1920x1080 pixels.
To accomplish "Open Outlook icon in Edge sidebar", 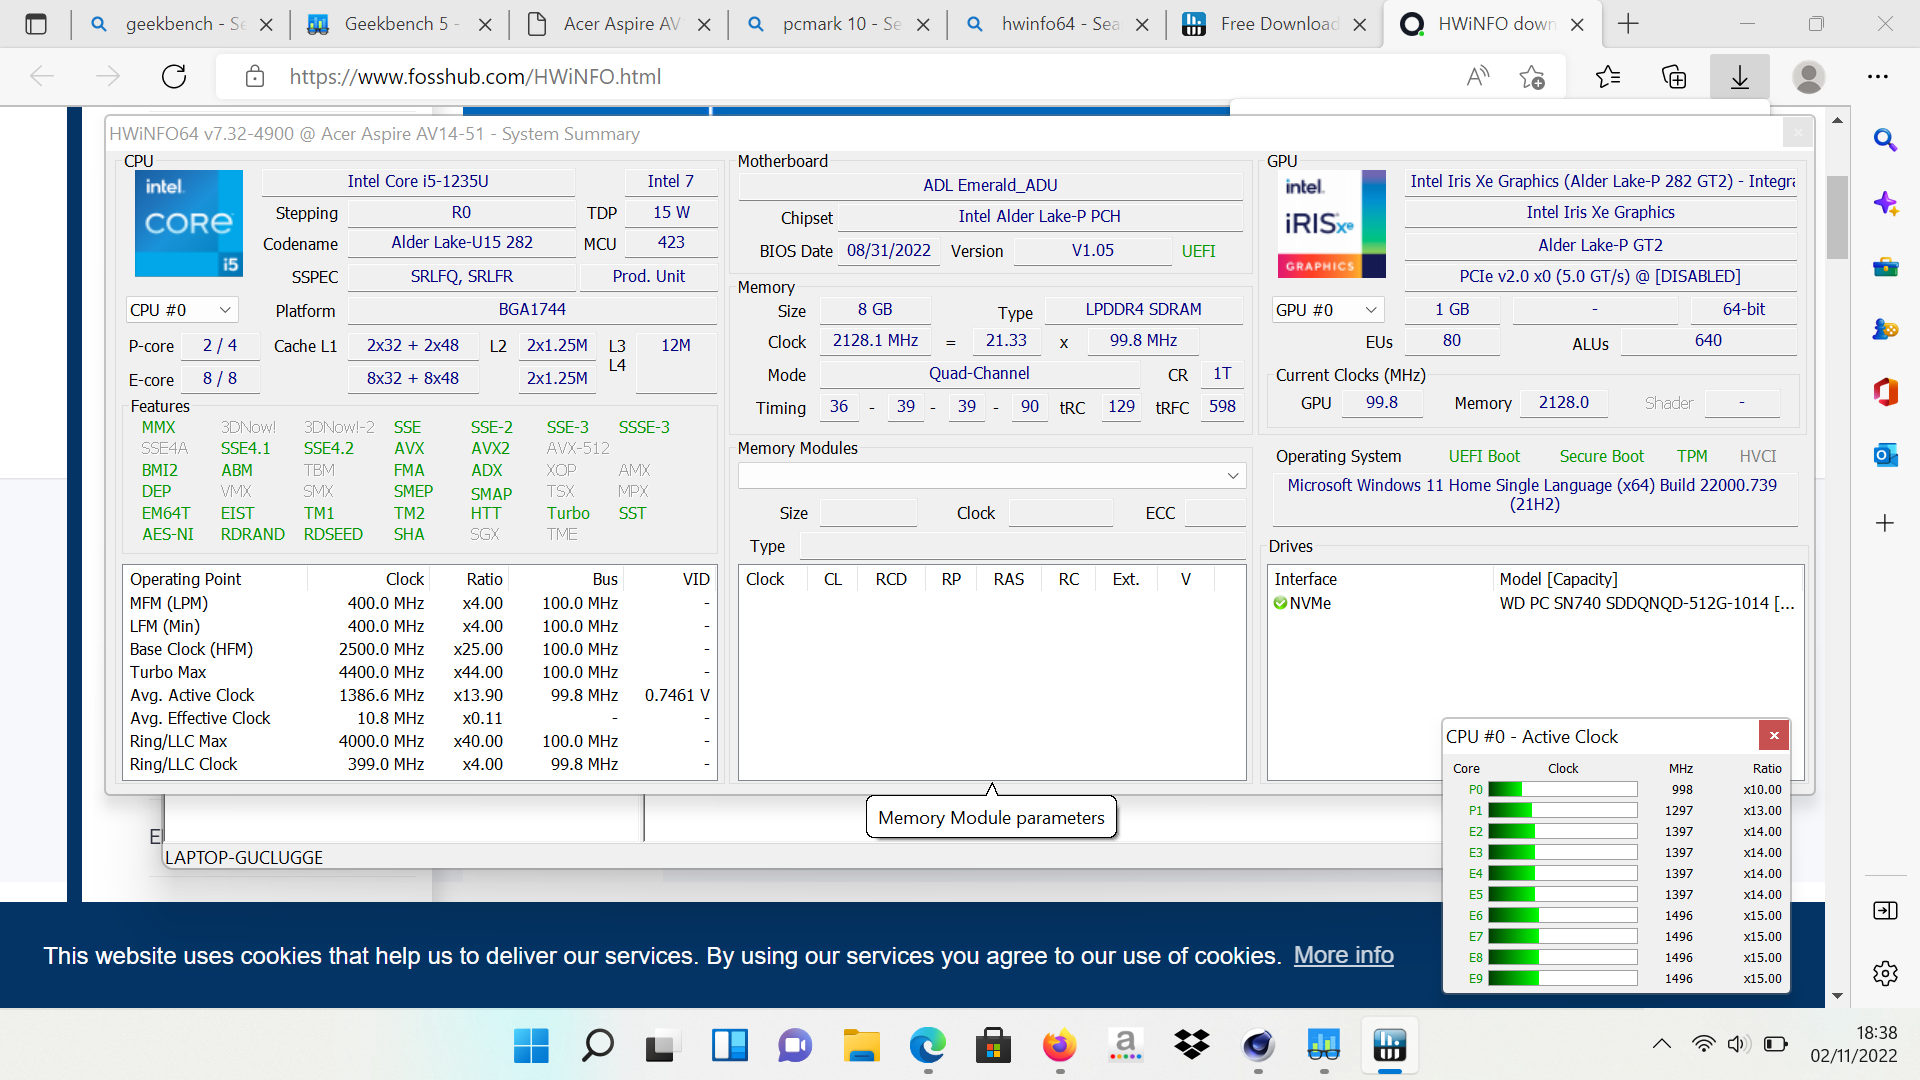I will pyautogui.click(x=1885, y=455).
